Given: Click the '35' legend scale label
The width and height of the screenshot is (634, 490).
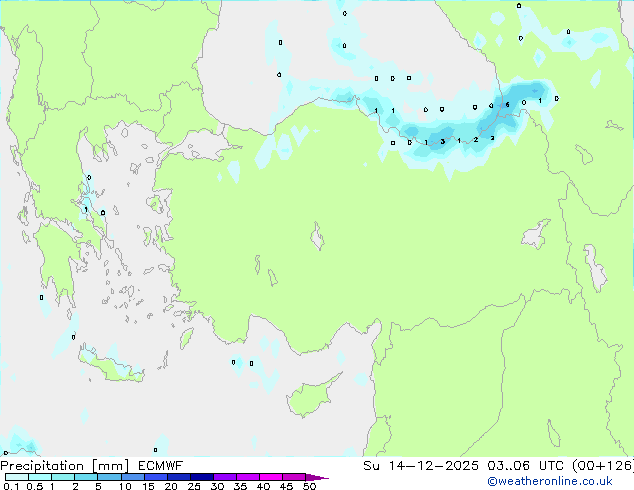Looking at the screenshot, I should [x=241, y=486].
